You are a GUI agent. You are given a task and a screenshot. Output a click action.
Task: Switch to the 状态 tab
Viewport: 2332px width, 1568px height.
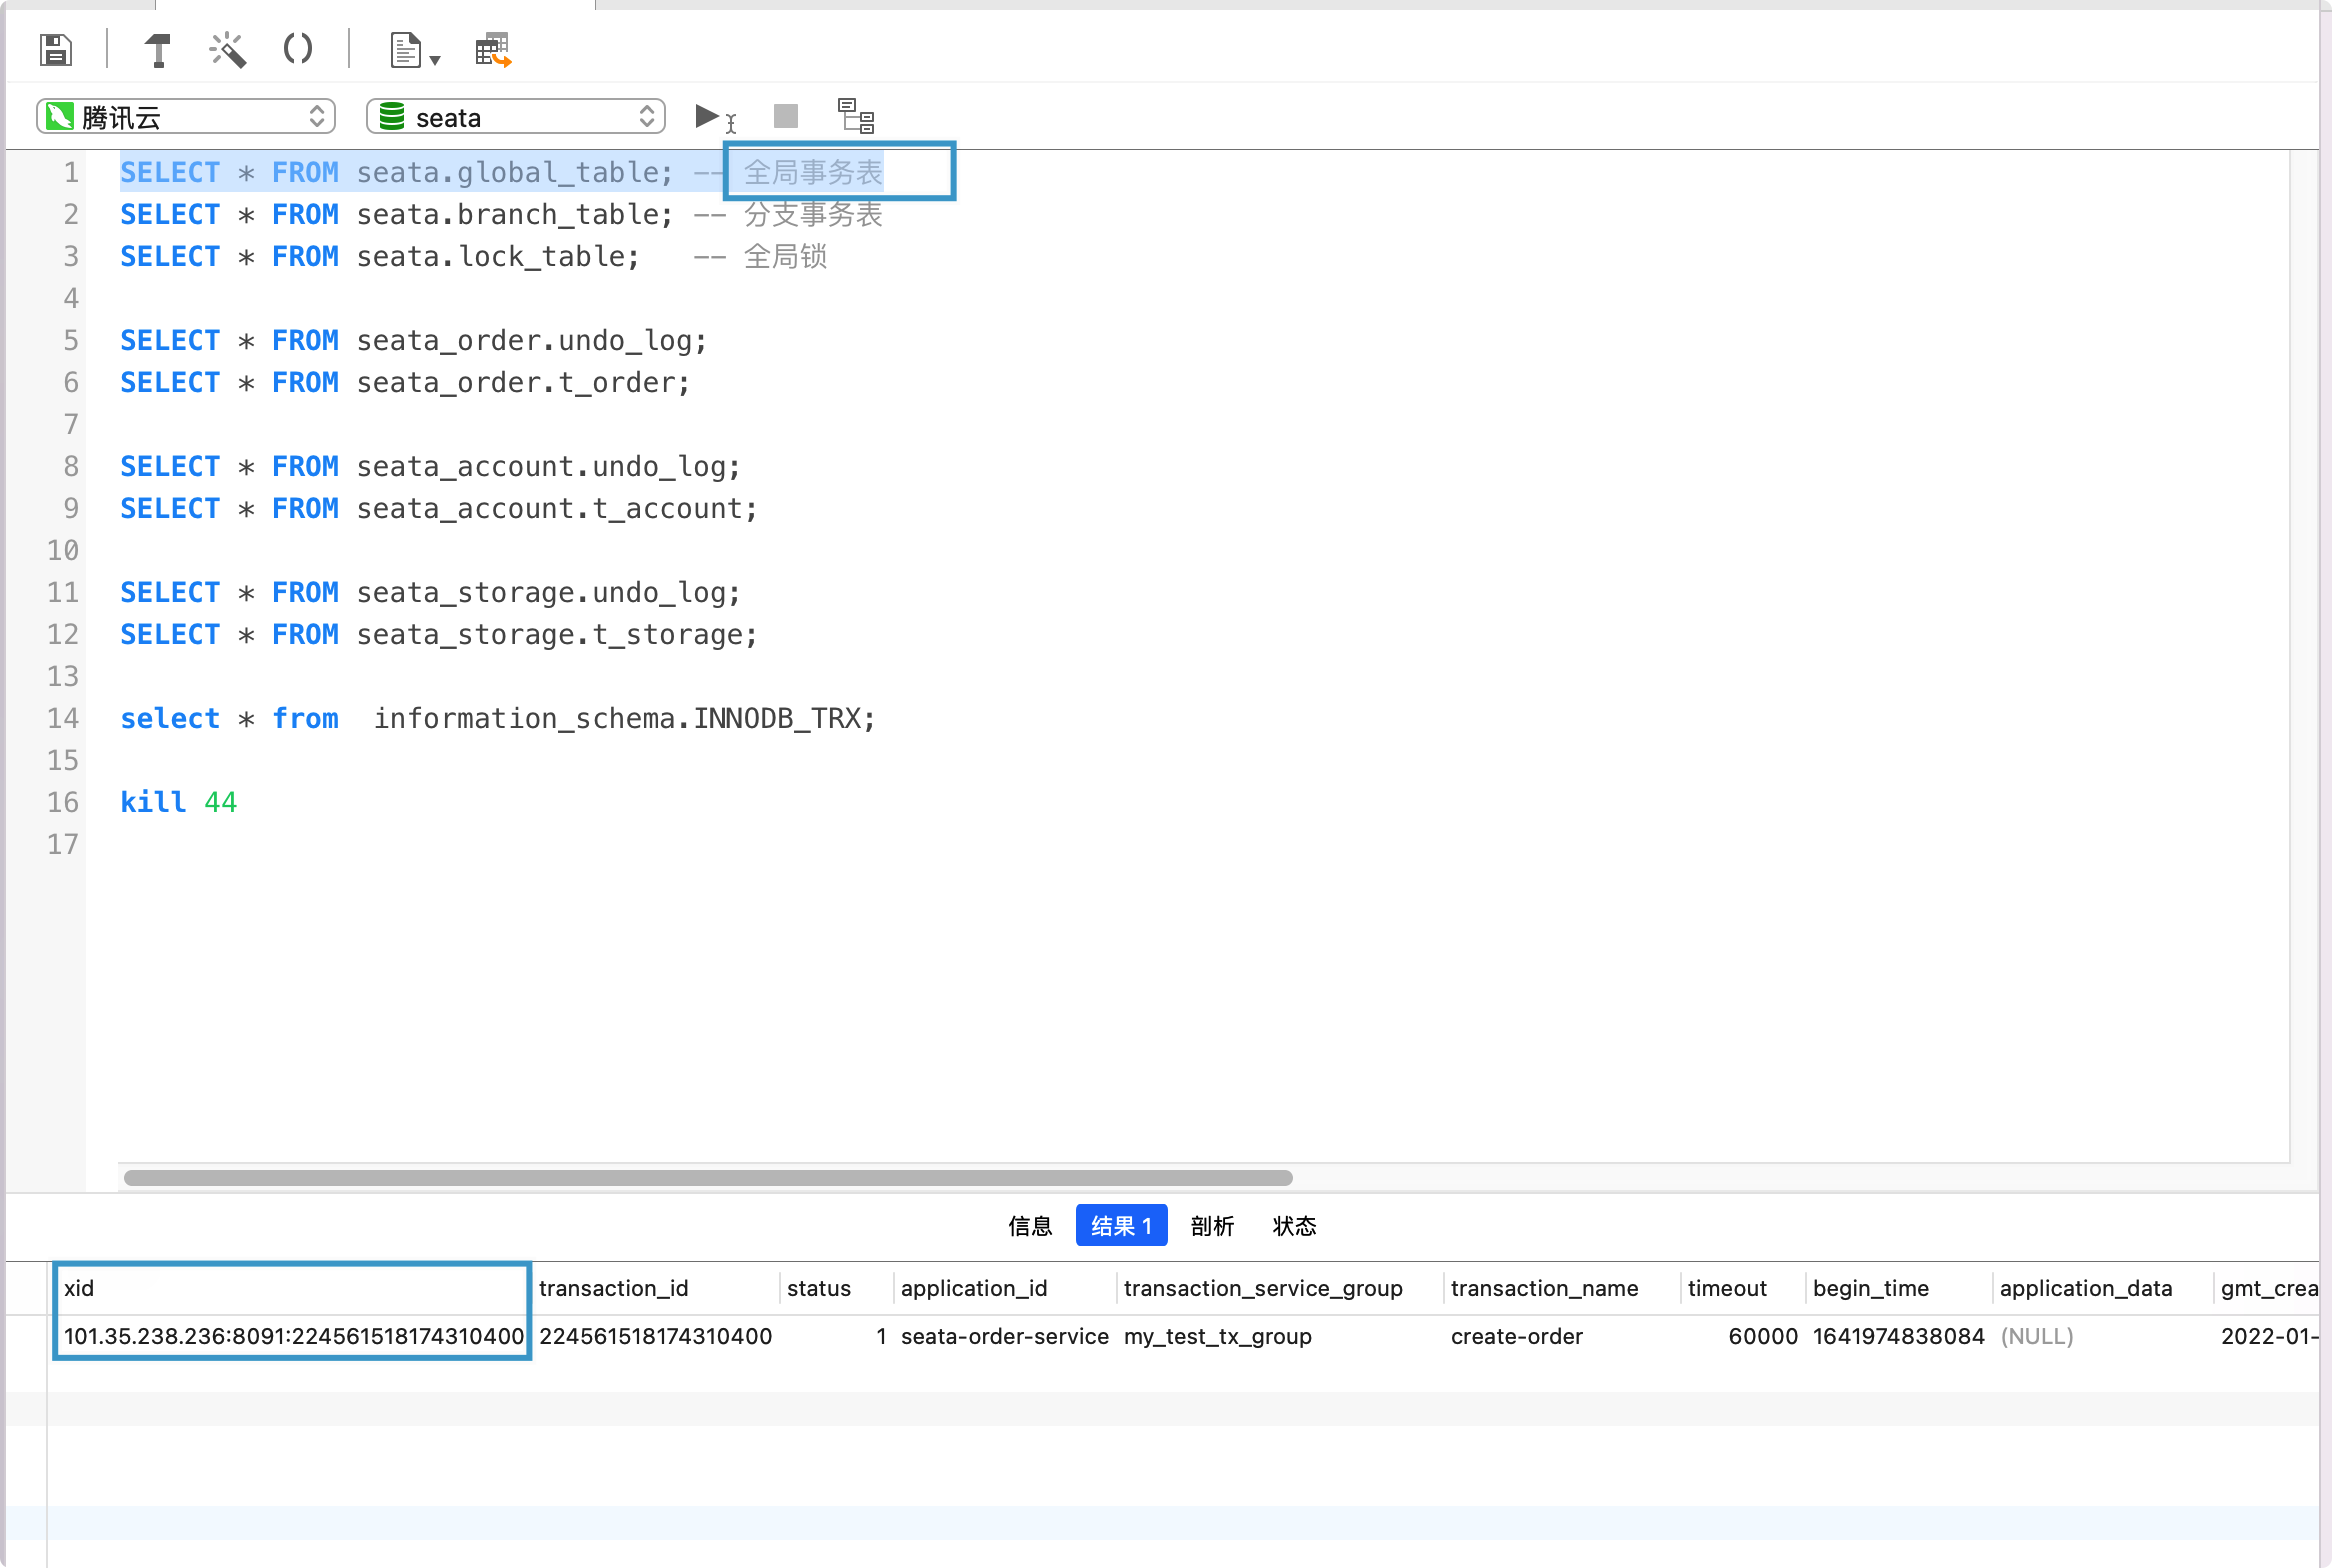pyautogui.click(x=1294, y=1226)
